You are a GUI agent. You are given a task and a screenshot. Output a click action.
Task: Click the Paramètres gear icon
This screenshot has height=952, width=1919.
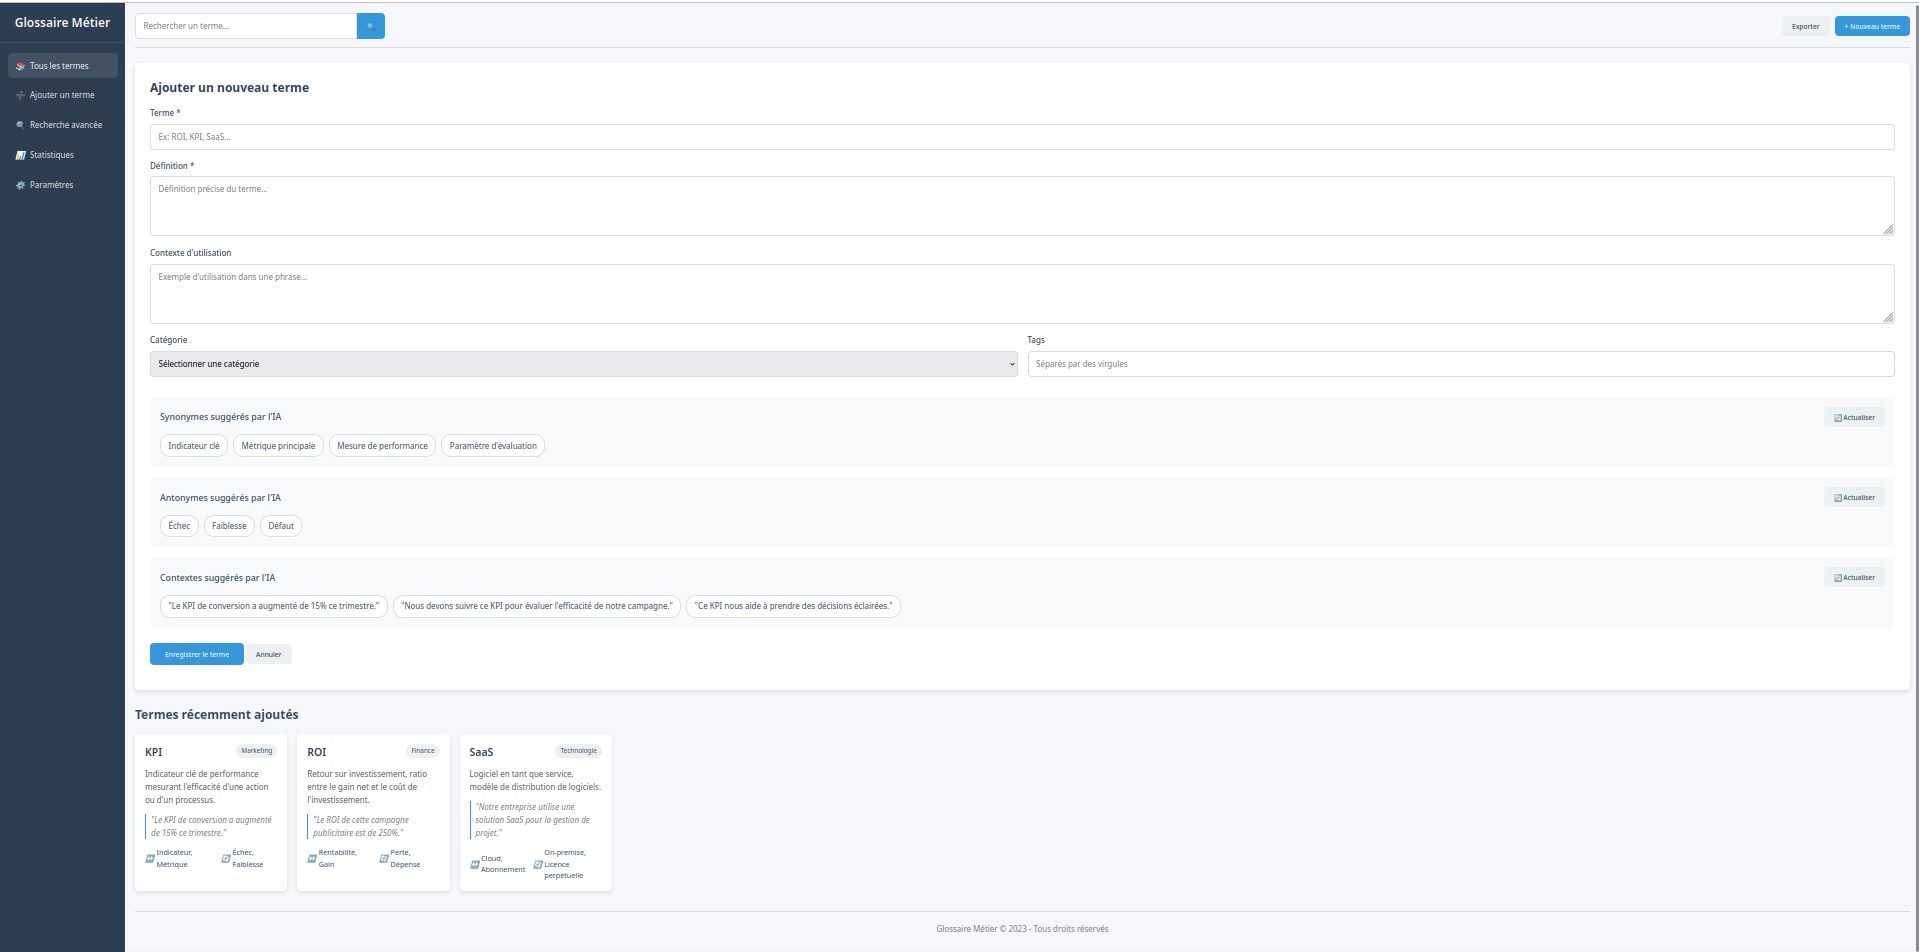pyautogui.click(x=20, y=185)
